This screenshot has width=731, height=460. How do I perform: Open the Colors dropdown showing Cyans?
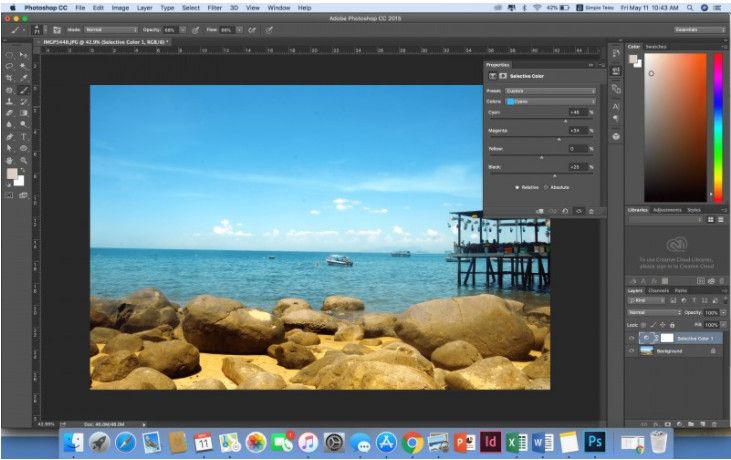[551, 101]
